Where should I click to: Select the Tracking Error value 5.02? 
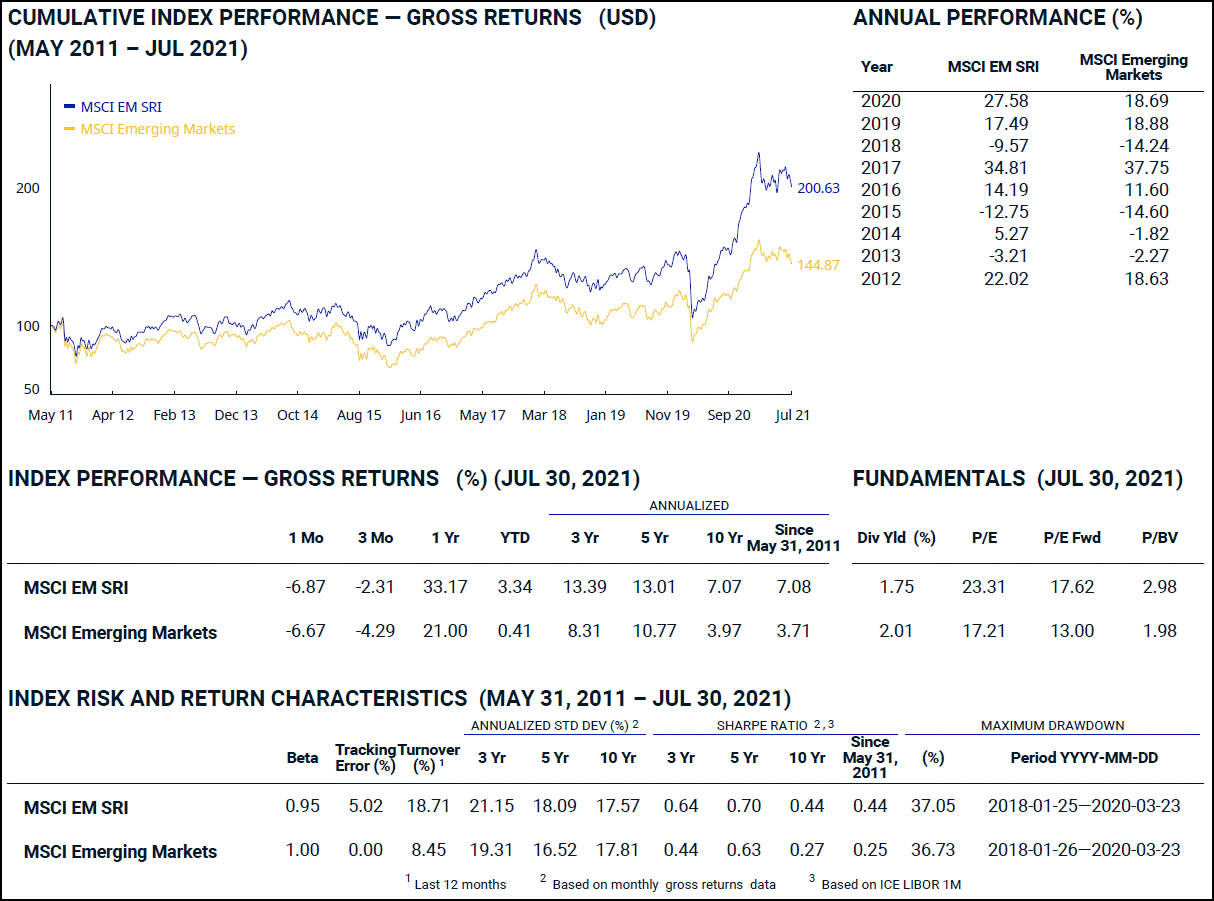coord(365,806)
